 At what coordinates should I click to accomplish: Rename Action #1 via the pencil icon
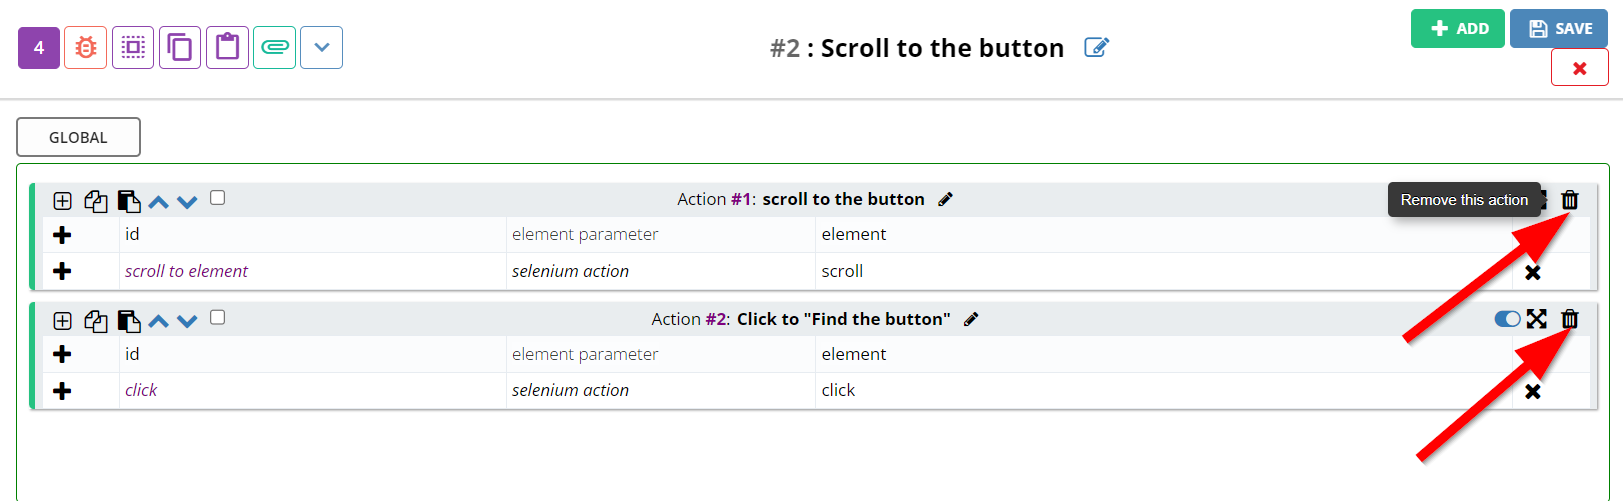tap(945, 199)
